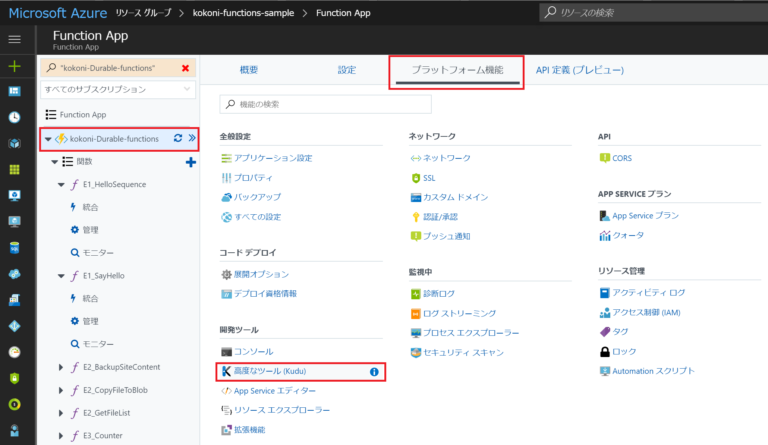Open the recent clock icon in sidebar

click(15, 117)
